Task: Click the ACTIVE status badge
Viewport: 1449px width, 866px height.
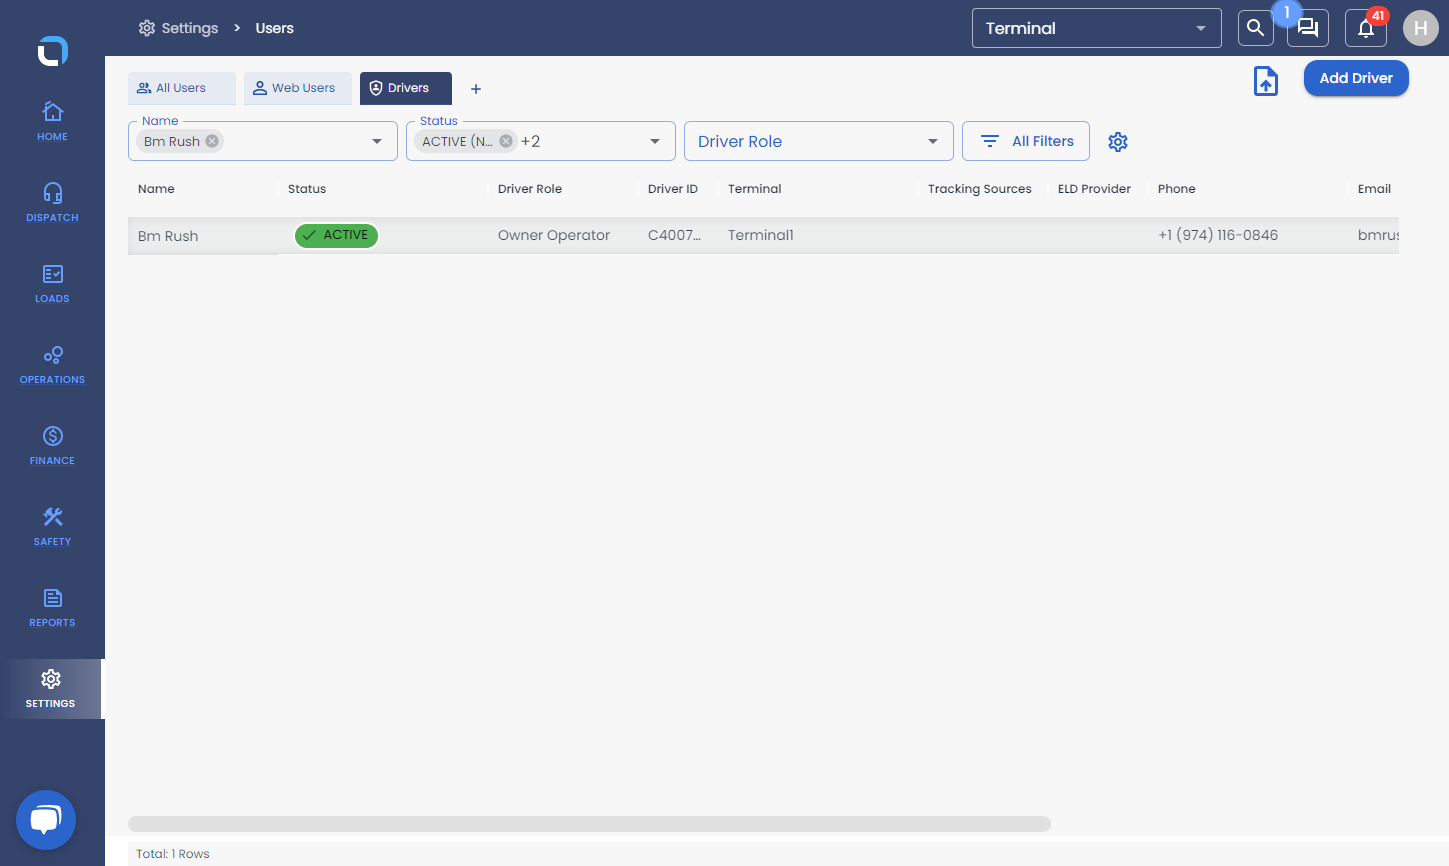Action: 336,235
